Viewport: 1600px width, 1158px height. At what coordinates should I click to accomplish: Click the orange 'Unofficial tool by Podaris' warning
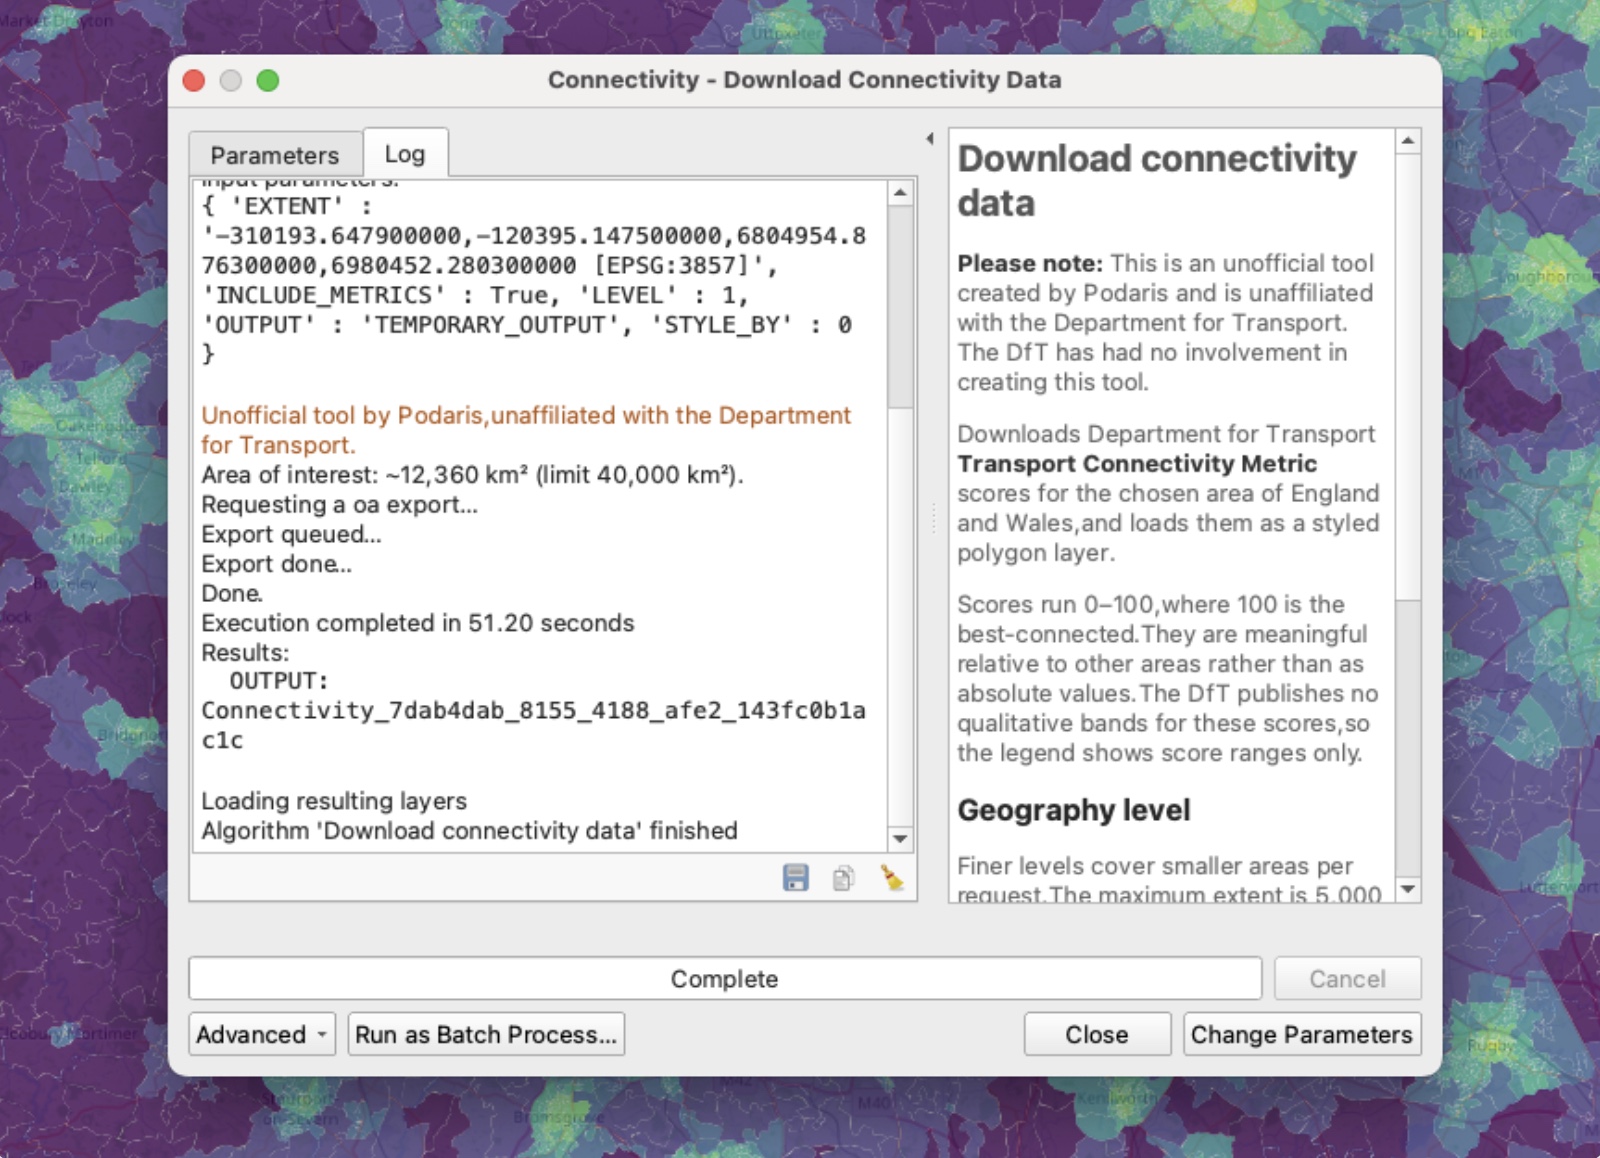(526, 430)
